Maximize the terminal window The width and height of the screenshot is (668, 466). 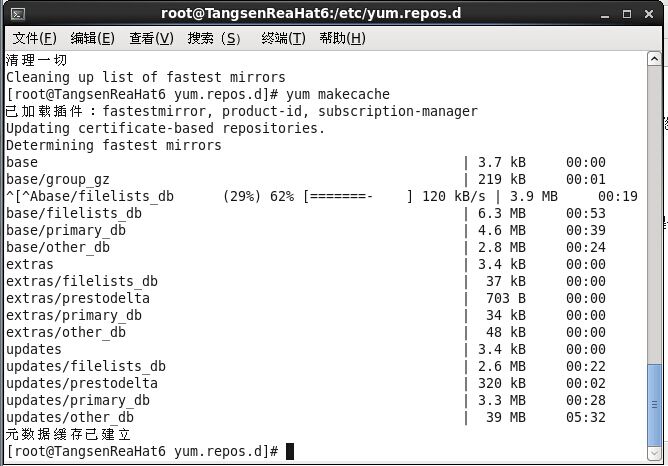tap(629, 13)
